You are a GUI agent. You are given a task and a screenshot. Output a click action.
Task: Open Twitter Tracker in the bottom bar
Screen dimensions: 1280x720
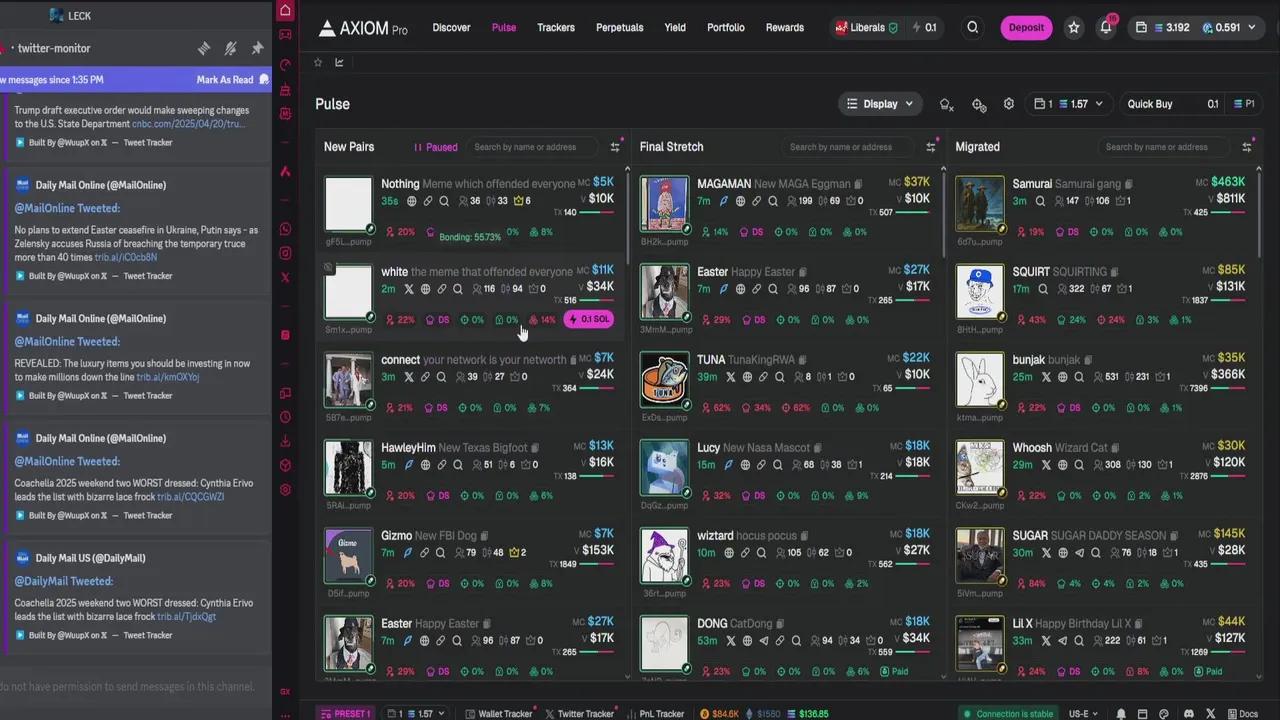[x=579, y=714]
